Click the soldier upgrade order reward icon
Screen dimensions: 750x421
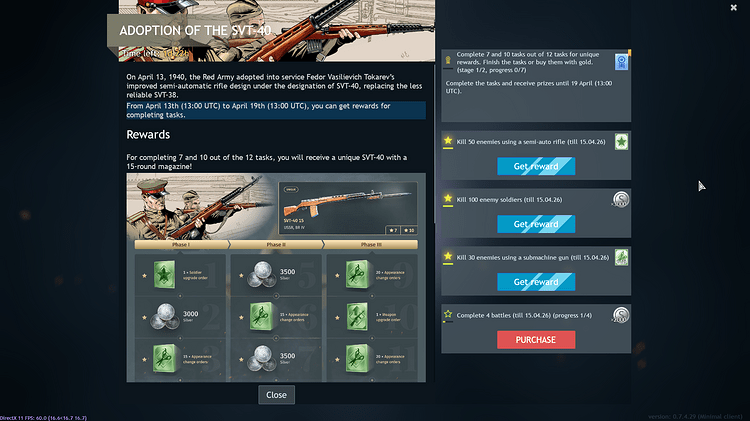click(x=164, y=275)
